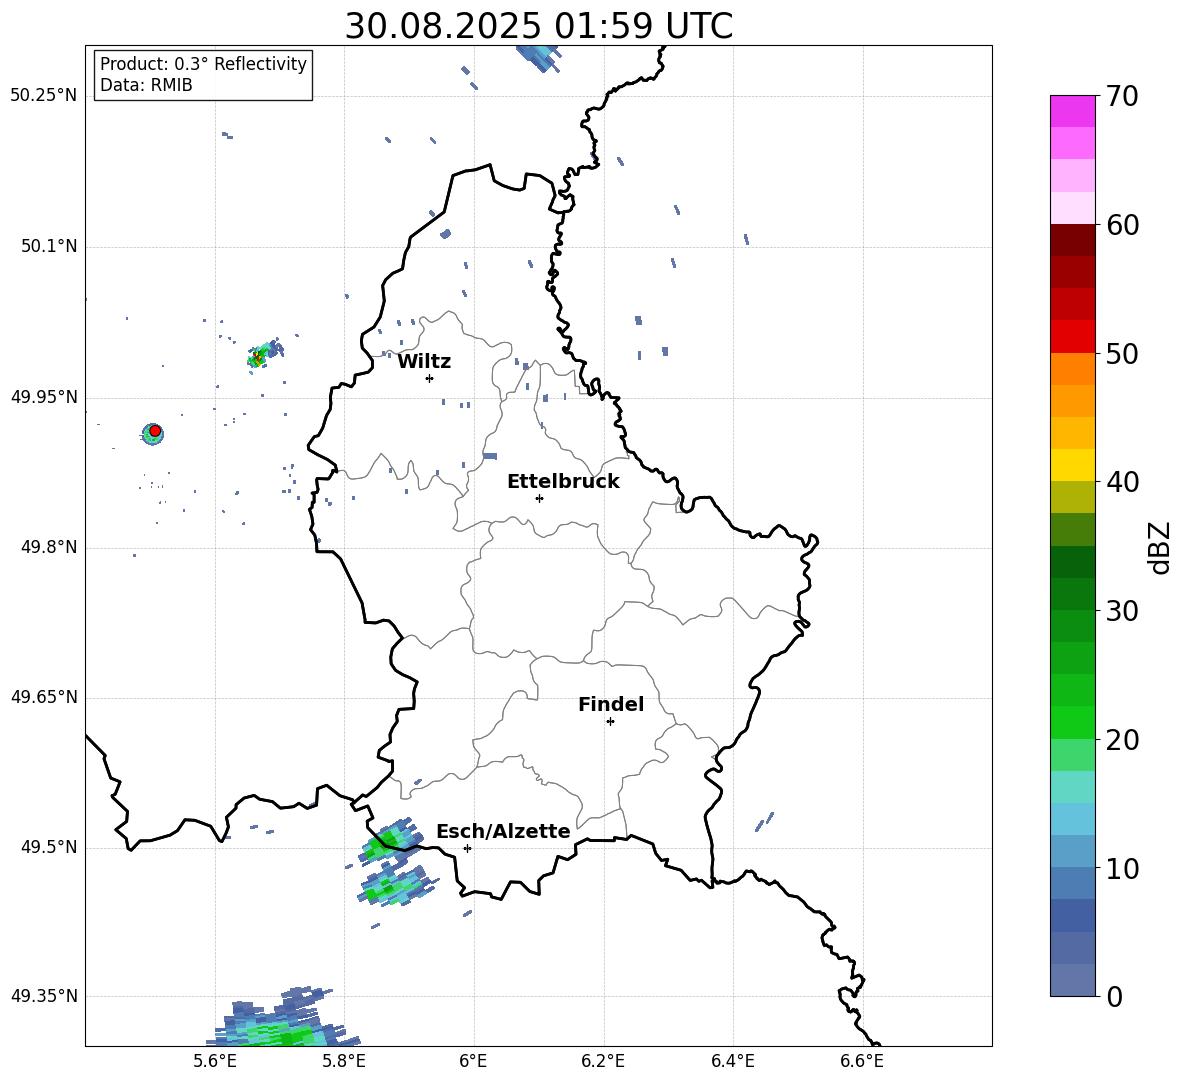Click the title 30.08.2025 01:59 UTC
Viewport: 1184px width, 1081px height.
[538, 26]
